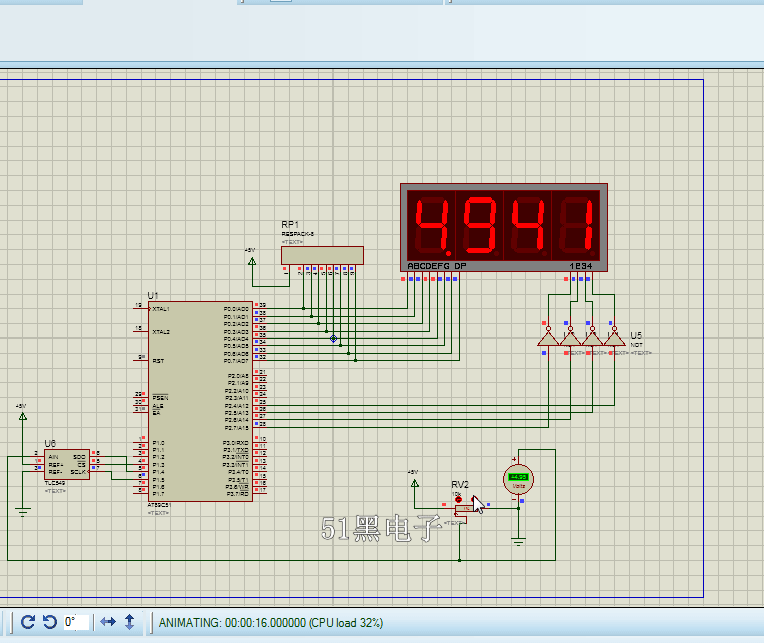Image resolution: width=764 pixels, height=643 pixels.
Task: Click the leftmost NOT gate of U5
Action: [548, 336]
